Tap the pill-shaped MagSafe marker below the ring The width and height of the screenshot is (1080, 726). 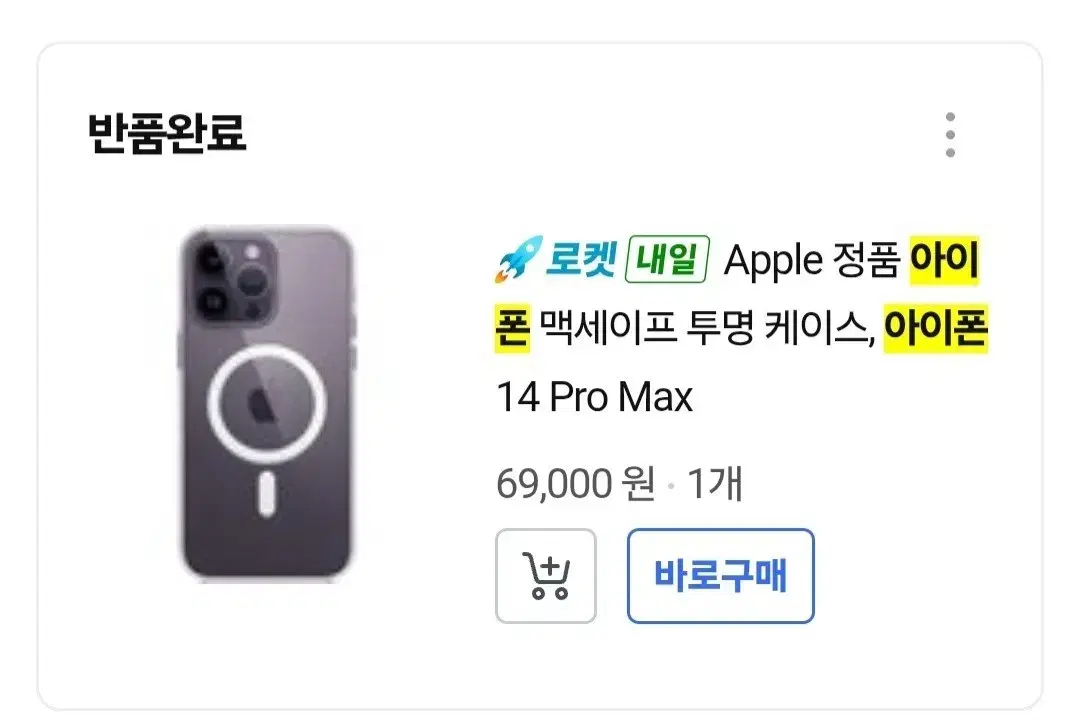266,497
